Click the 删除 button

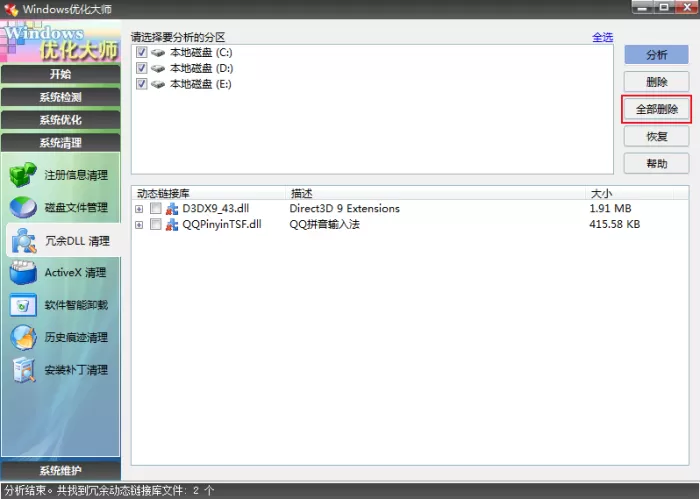click(x=656, y=82)
